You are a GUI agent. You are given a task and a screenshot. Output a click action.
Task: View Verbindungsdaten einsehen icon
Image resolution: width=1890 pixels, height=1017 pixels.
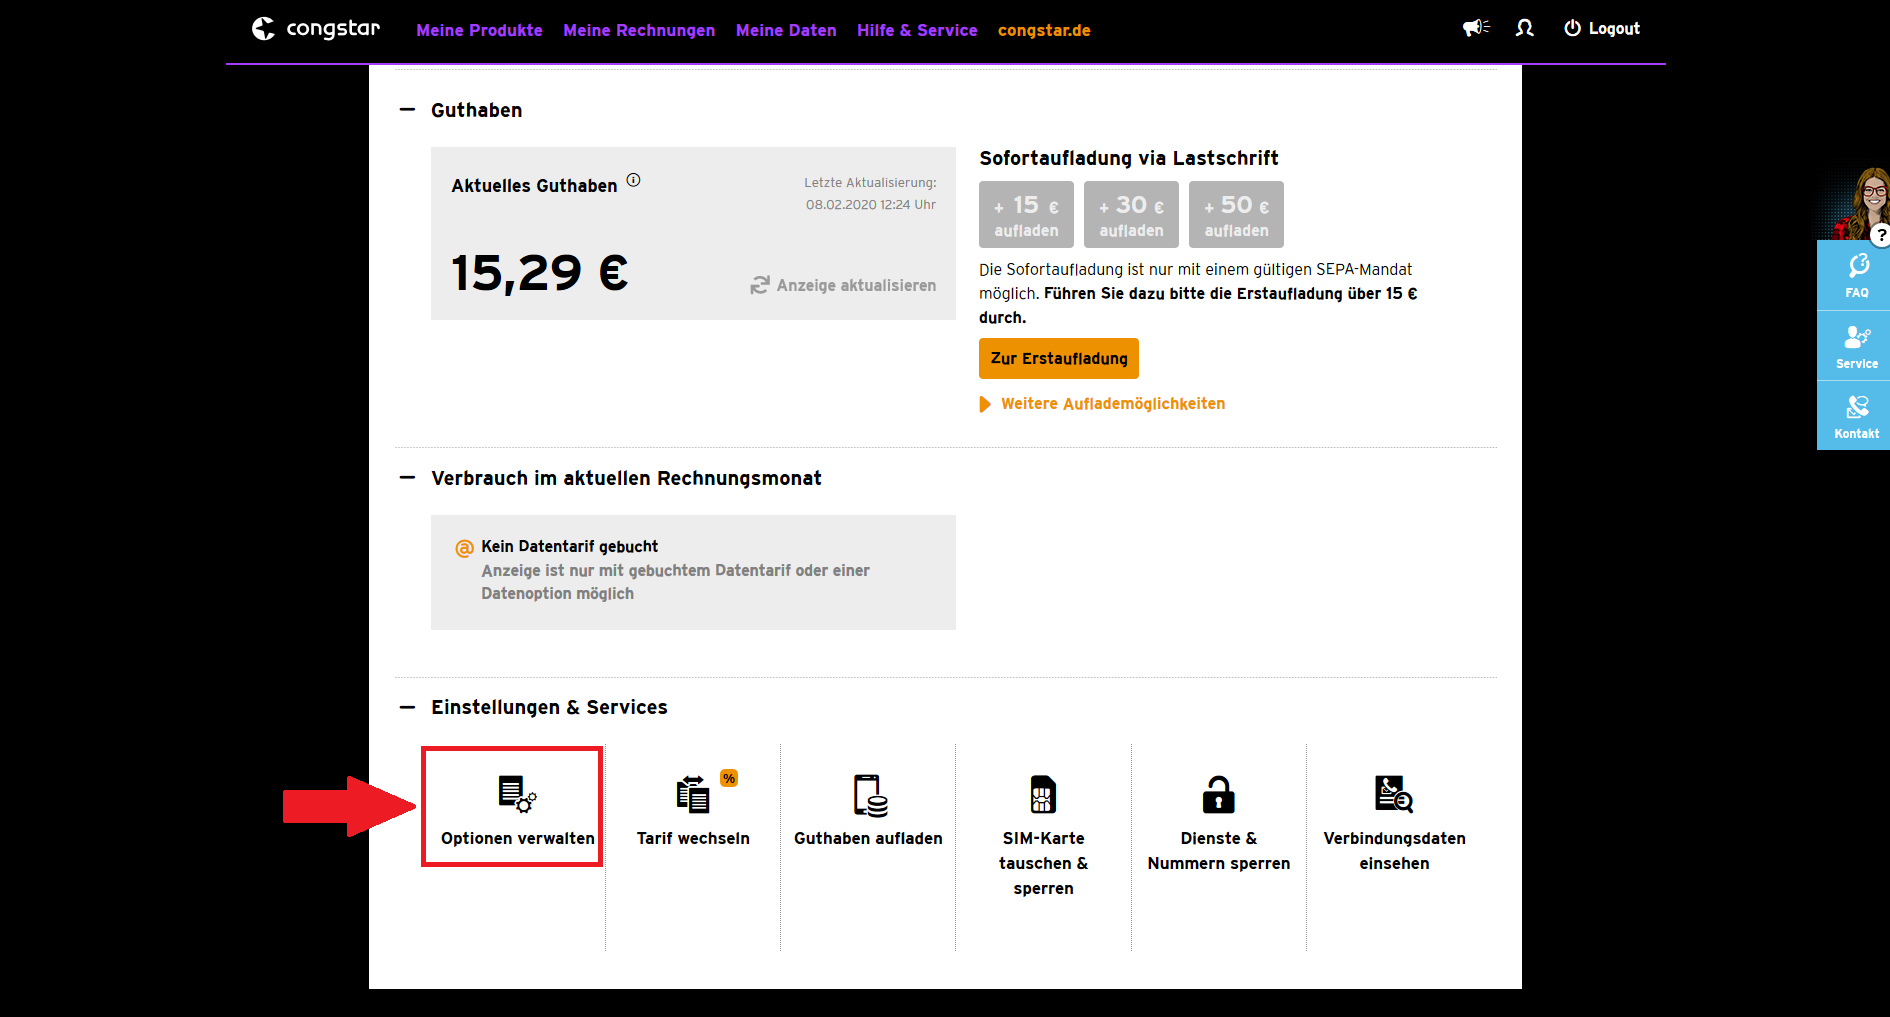(x=1393, y=794)
